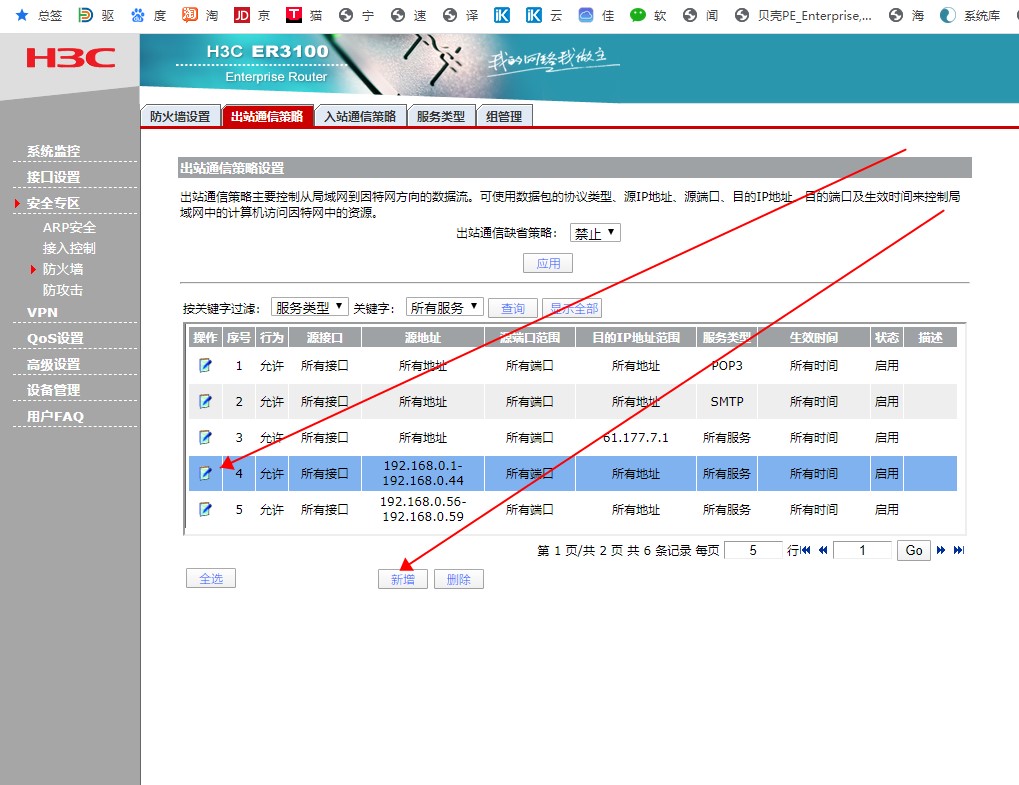Click the POP3 service type cell
Viewport: 1019px width, 785px height.
click(x=727, y=365)
